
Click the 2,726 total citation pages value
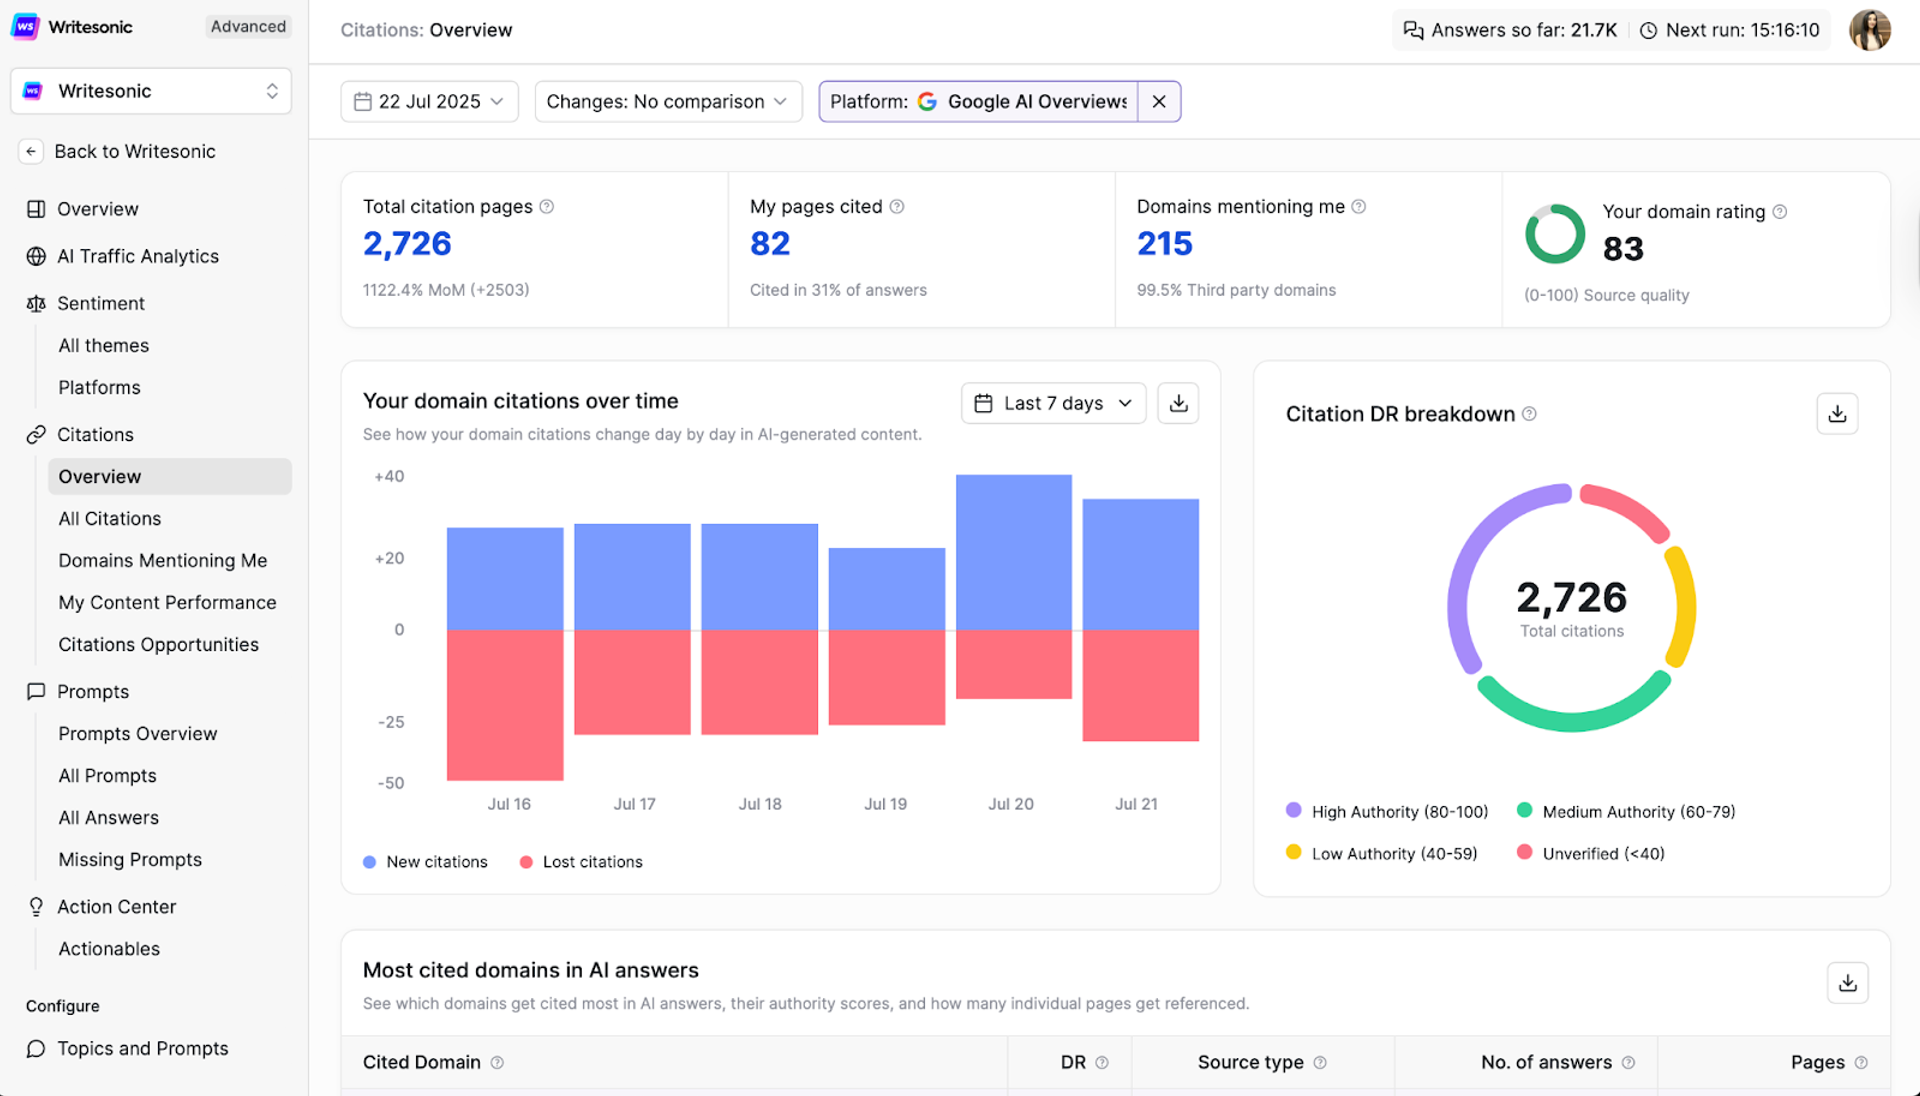click(x=407, y=244)
